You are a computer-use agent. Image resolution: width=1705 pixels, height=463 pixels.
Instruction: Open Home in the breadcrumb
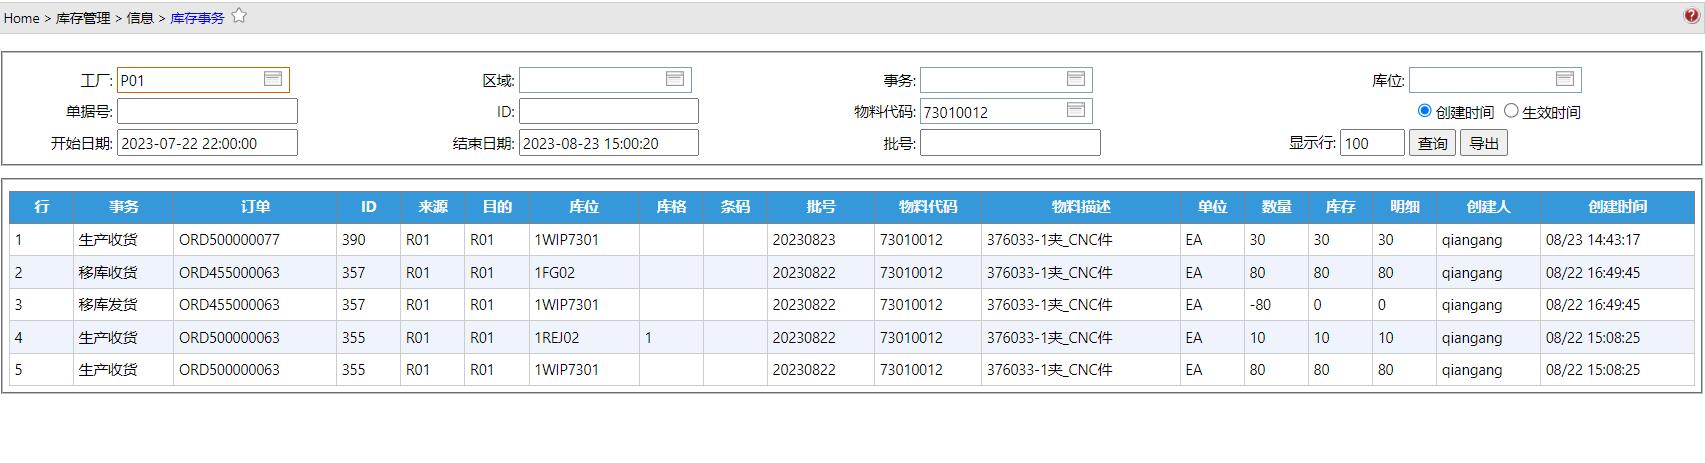pyautogui.click(x=21, y=18)
